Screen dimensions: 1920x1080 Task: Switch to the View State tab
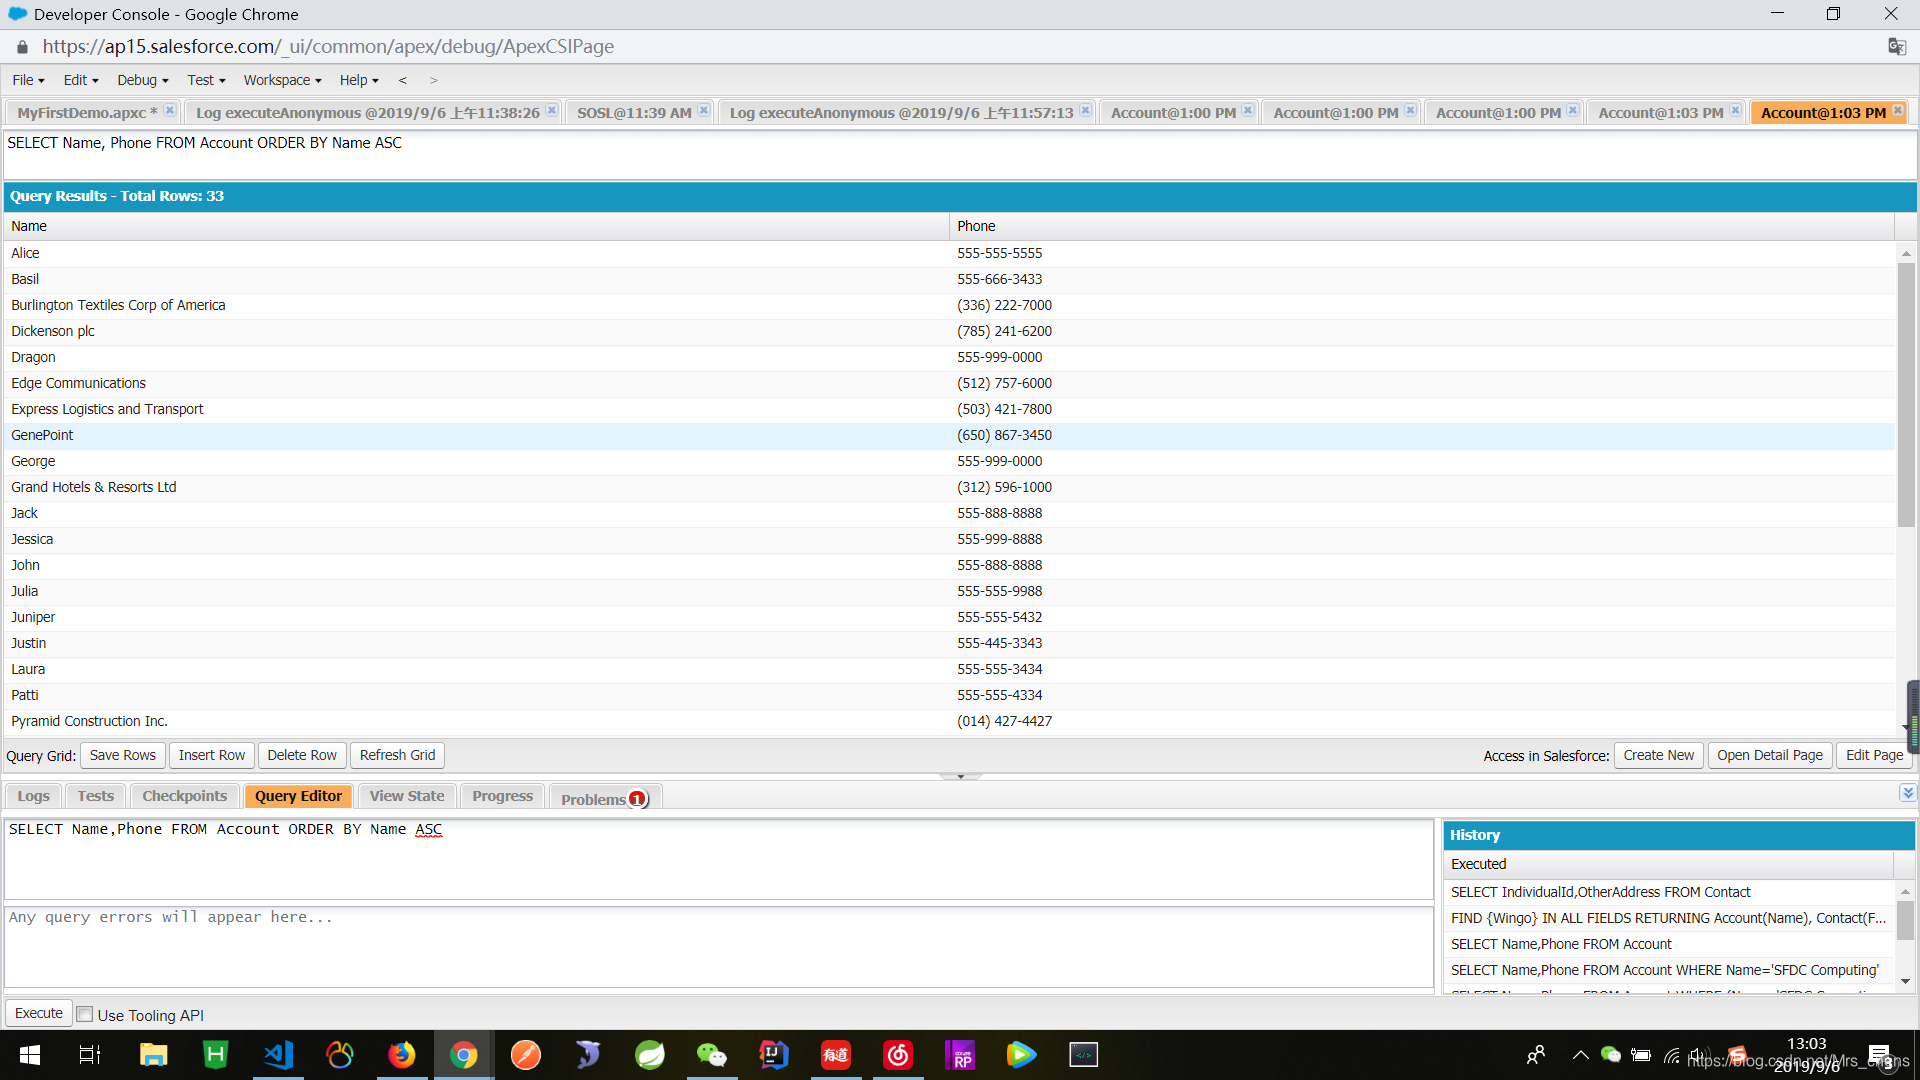406,795
